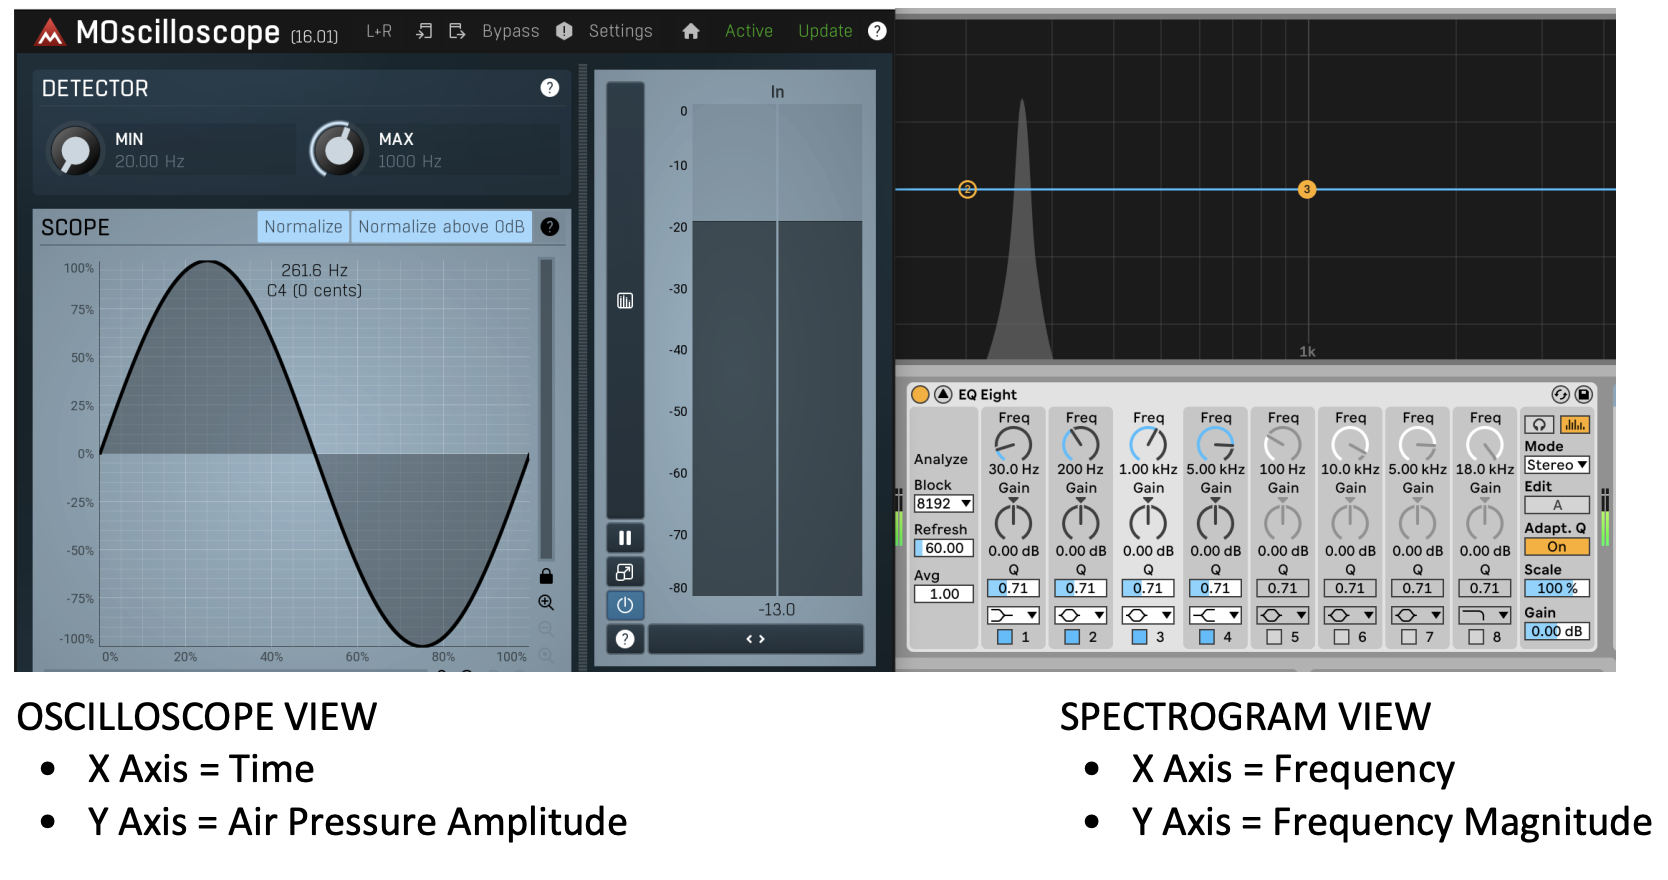The image size is (1668, 880).
Task: Click the EQ Eight hot-swap preset icon
Action: (x=1560, y=394)
